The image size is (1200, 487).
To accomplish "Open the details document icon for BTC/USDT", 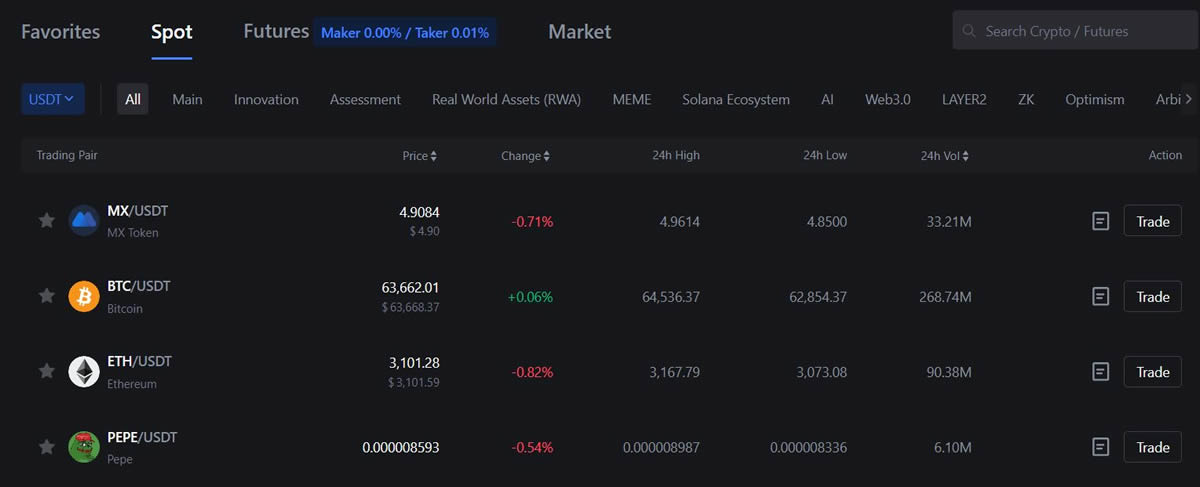I will [x=1101, y=297].
